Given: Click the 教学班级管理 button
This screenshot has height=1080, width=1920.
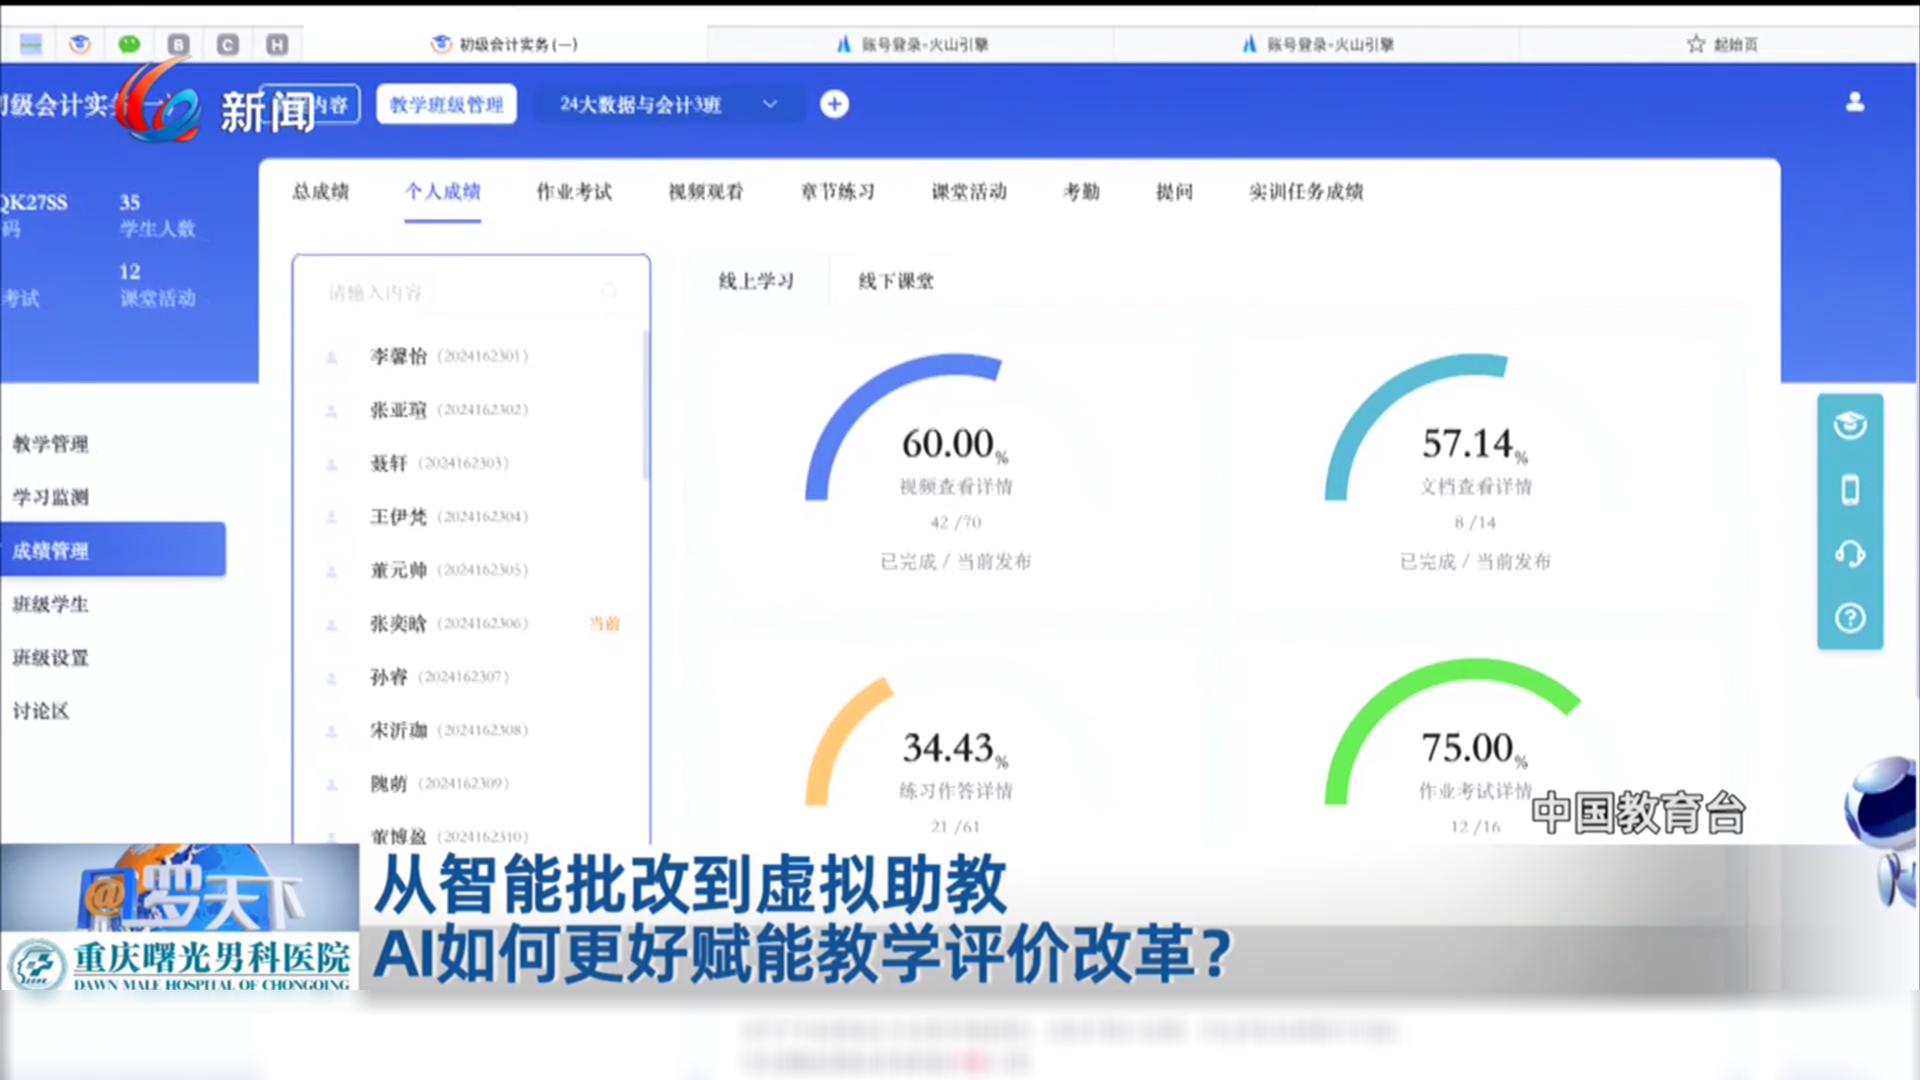Looking at the screenshot, I should click(446, 104).
